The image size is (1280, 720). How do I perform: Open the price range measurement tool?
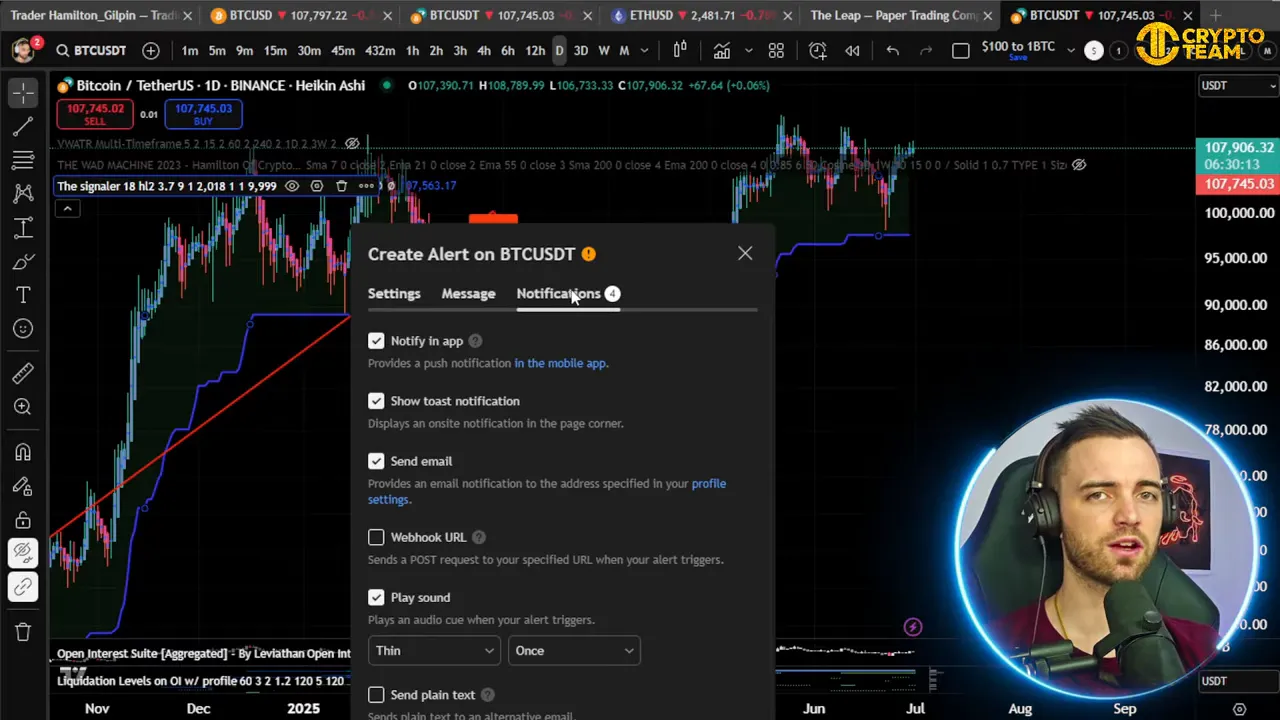tap(23, 228)
